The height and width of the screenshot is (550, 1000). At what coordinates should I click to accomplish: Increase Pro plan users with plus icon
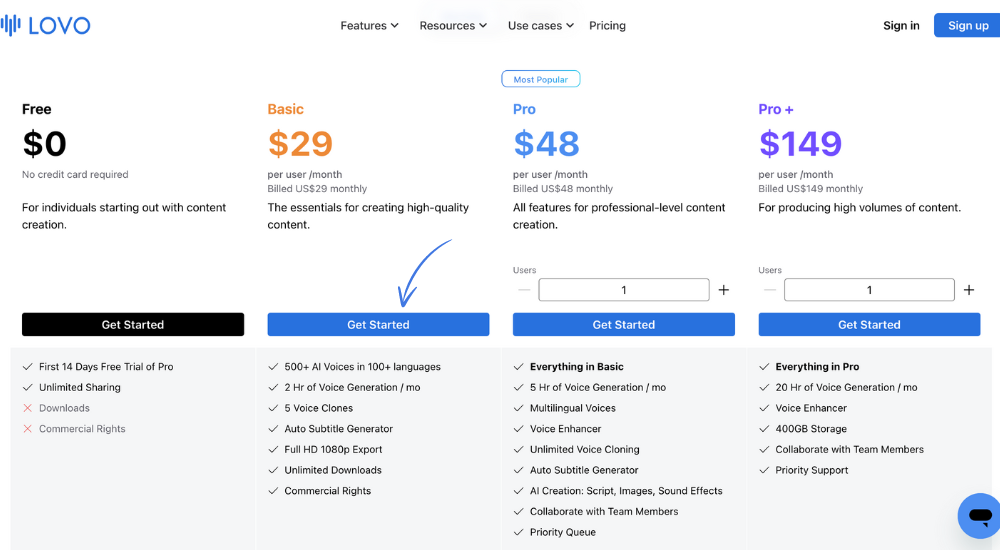(723, 290)
